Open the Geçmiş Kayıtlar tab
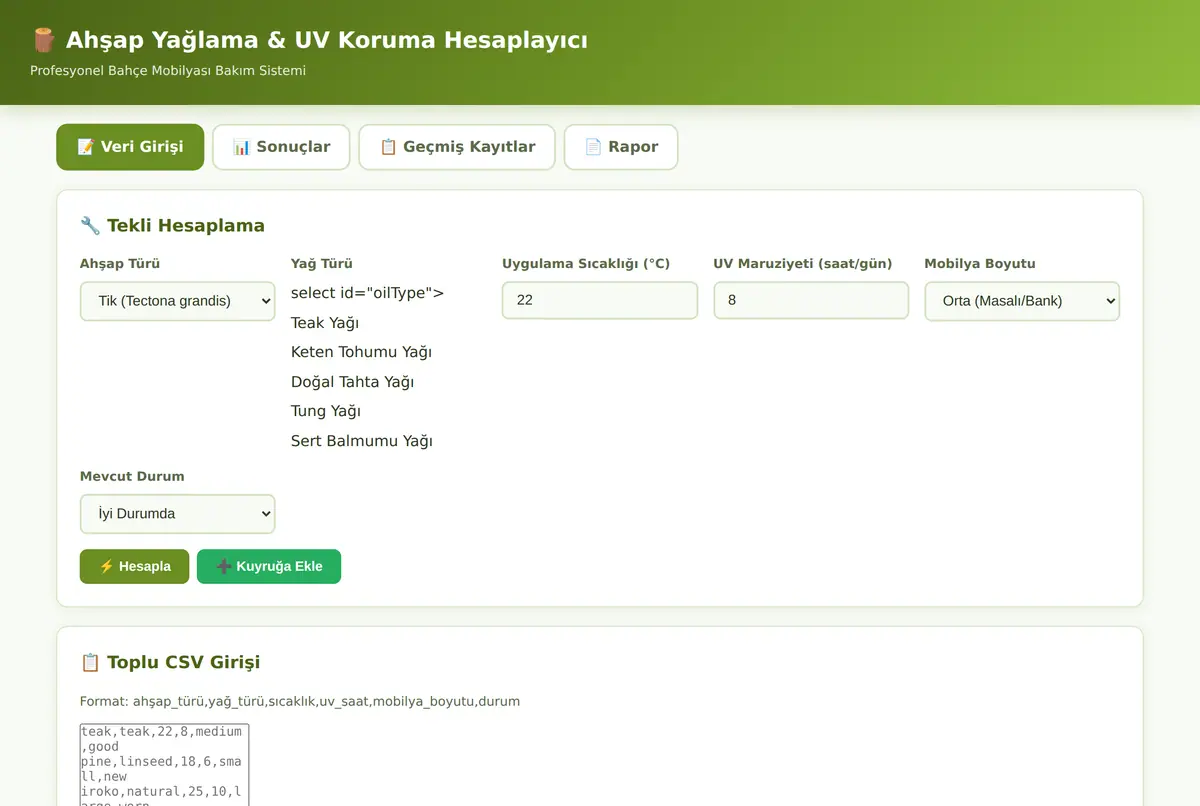This screenshot has width=1200, height=806. pos(457,147)
